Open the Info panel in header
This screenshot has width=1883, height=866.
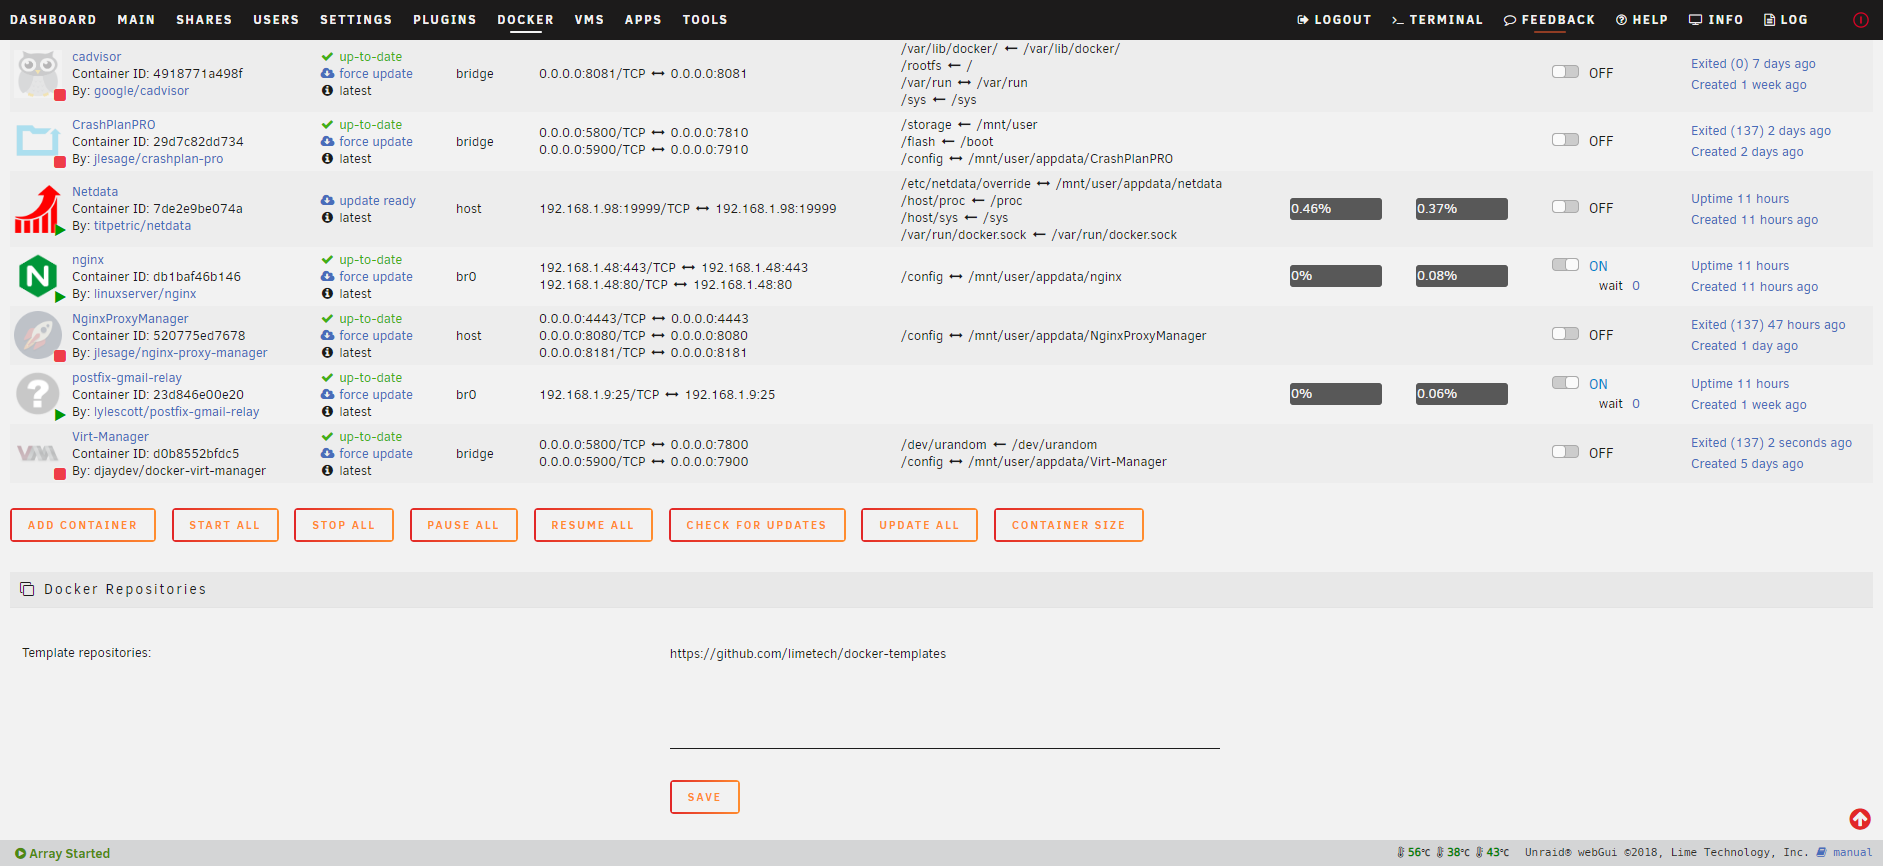click(x=1716, y=20)
